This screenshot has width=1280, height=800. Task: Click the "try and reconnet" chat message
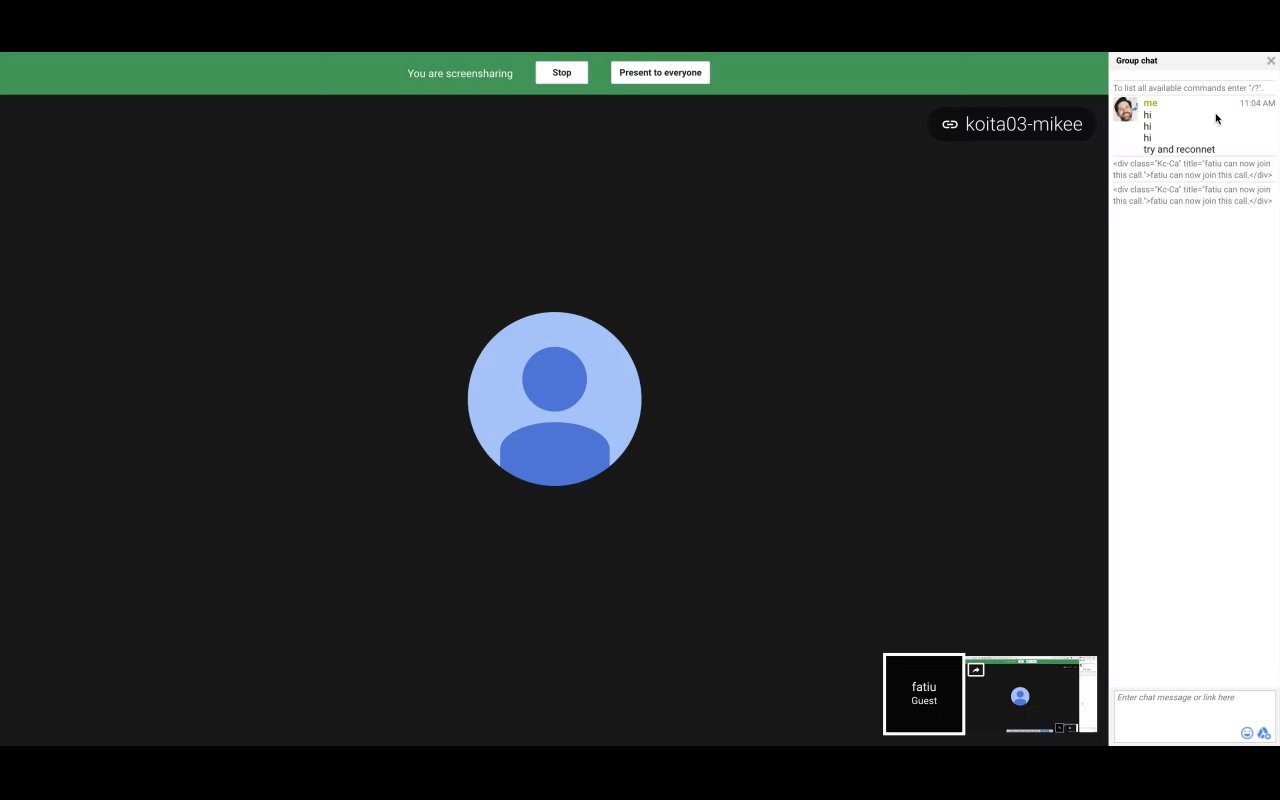(x=1179, y=150)
